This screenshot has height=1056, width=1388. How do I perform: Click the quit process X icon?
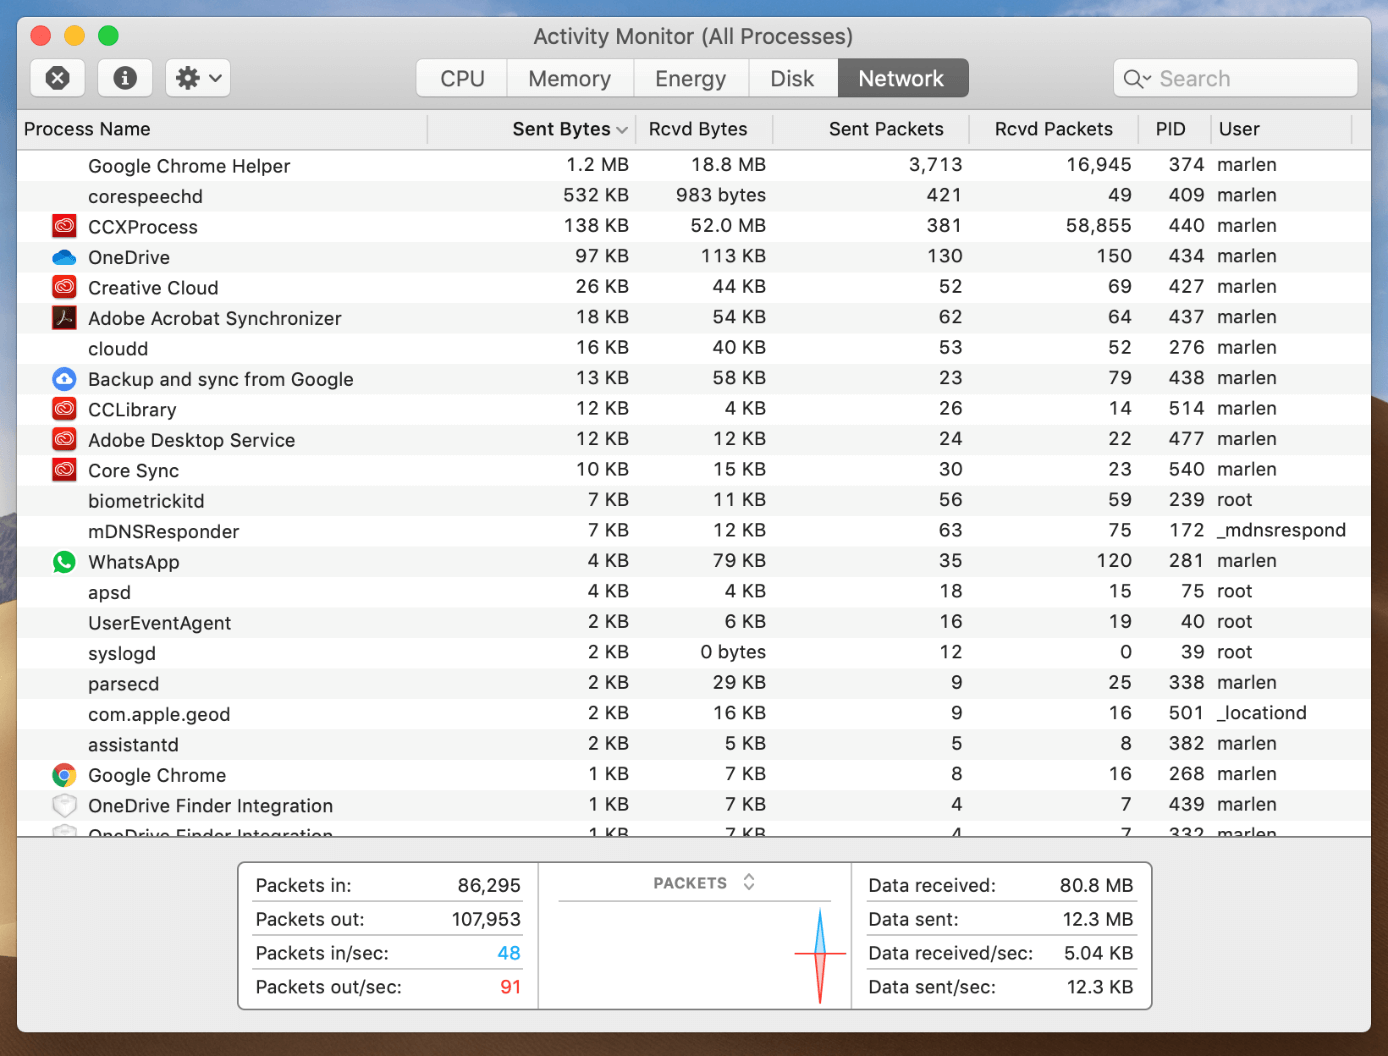pyautogui.click(x=57, y=77)
